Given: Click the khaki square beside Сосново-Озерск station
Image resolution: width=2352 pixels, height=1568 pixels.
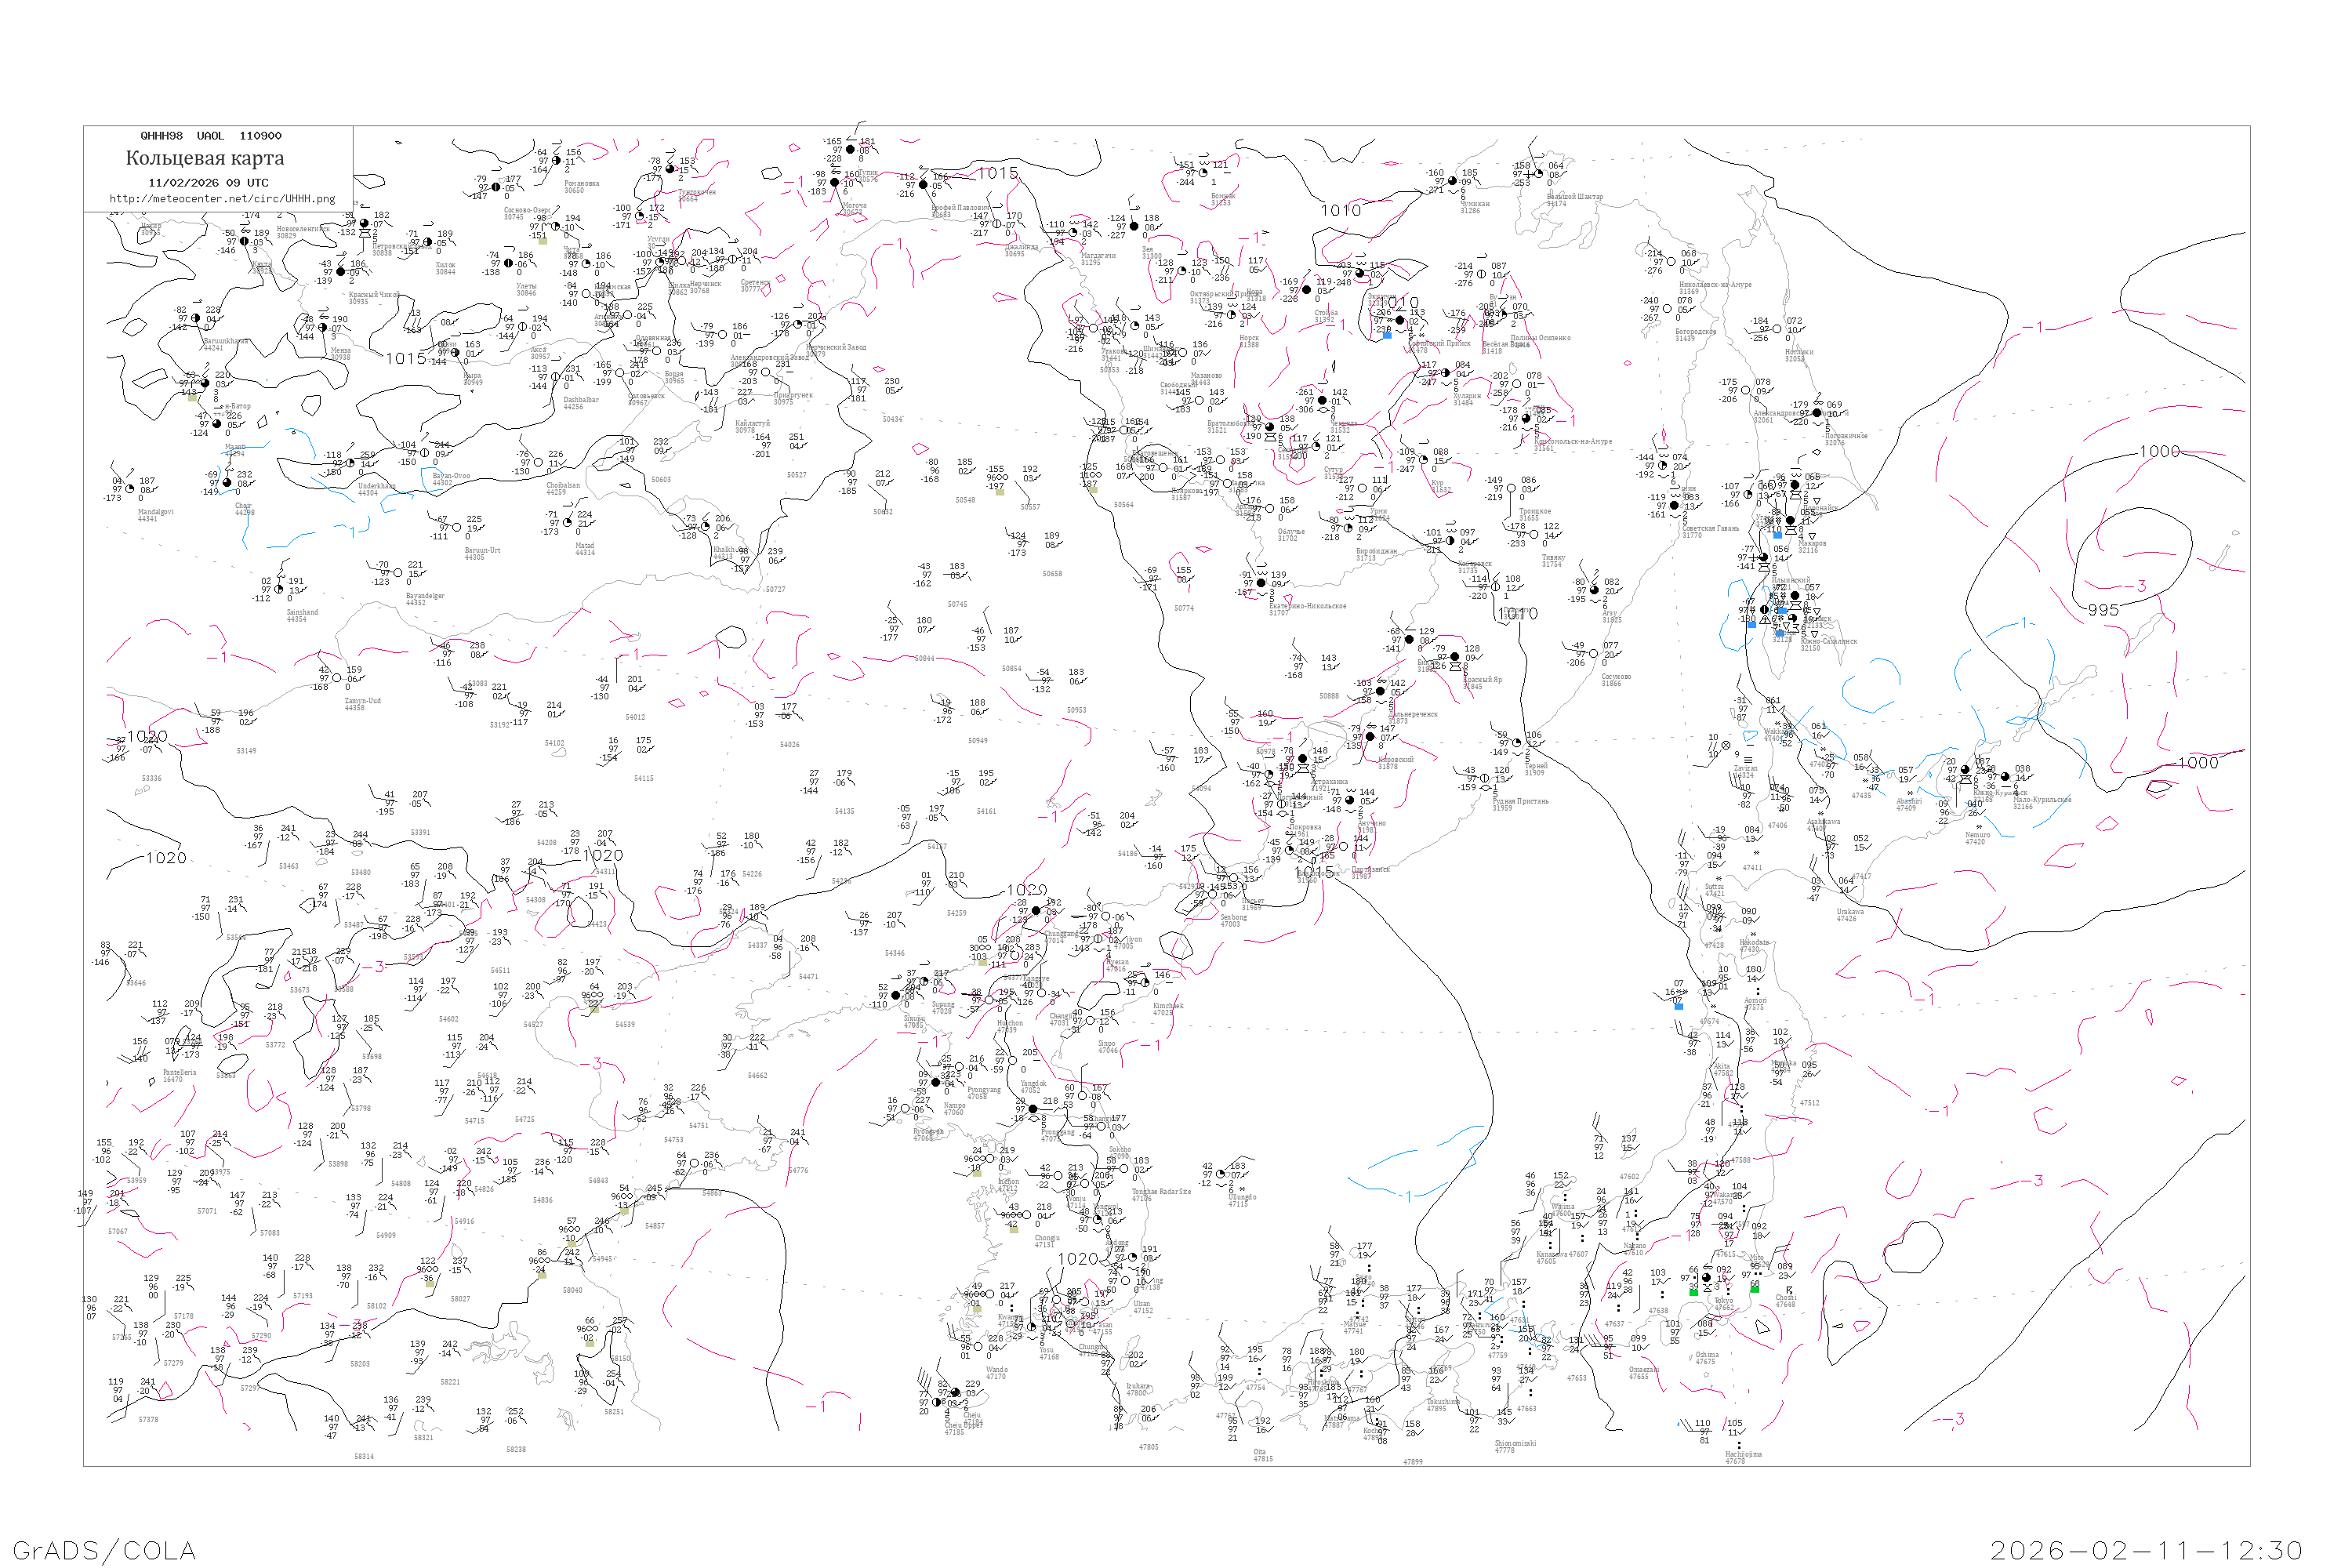Looking at the screenshot, I should point(543,241).
